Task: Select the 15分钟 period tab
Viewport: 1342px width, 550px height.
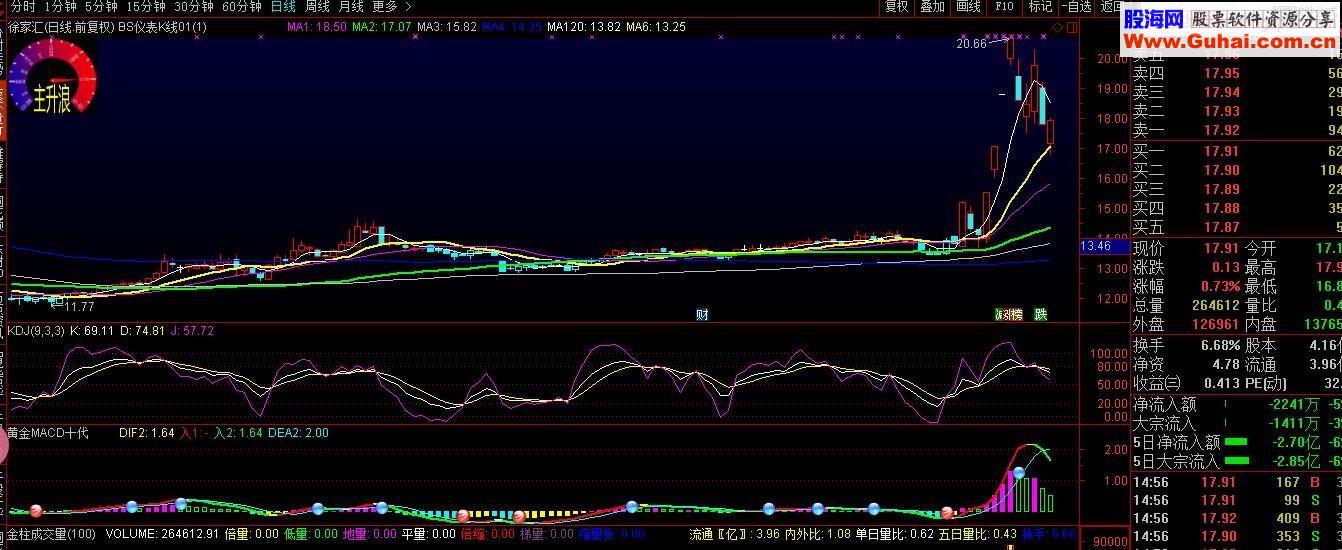Action: point(145,6)
